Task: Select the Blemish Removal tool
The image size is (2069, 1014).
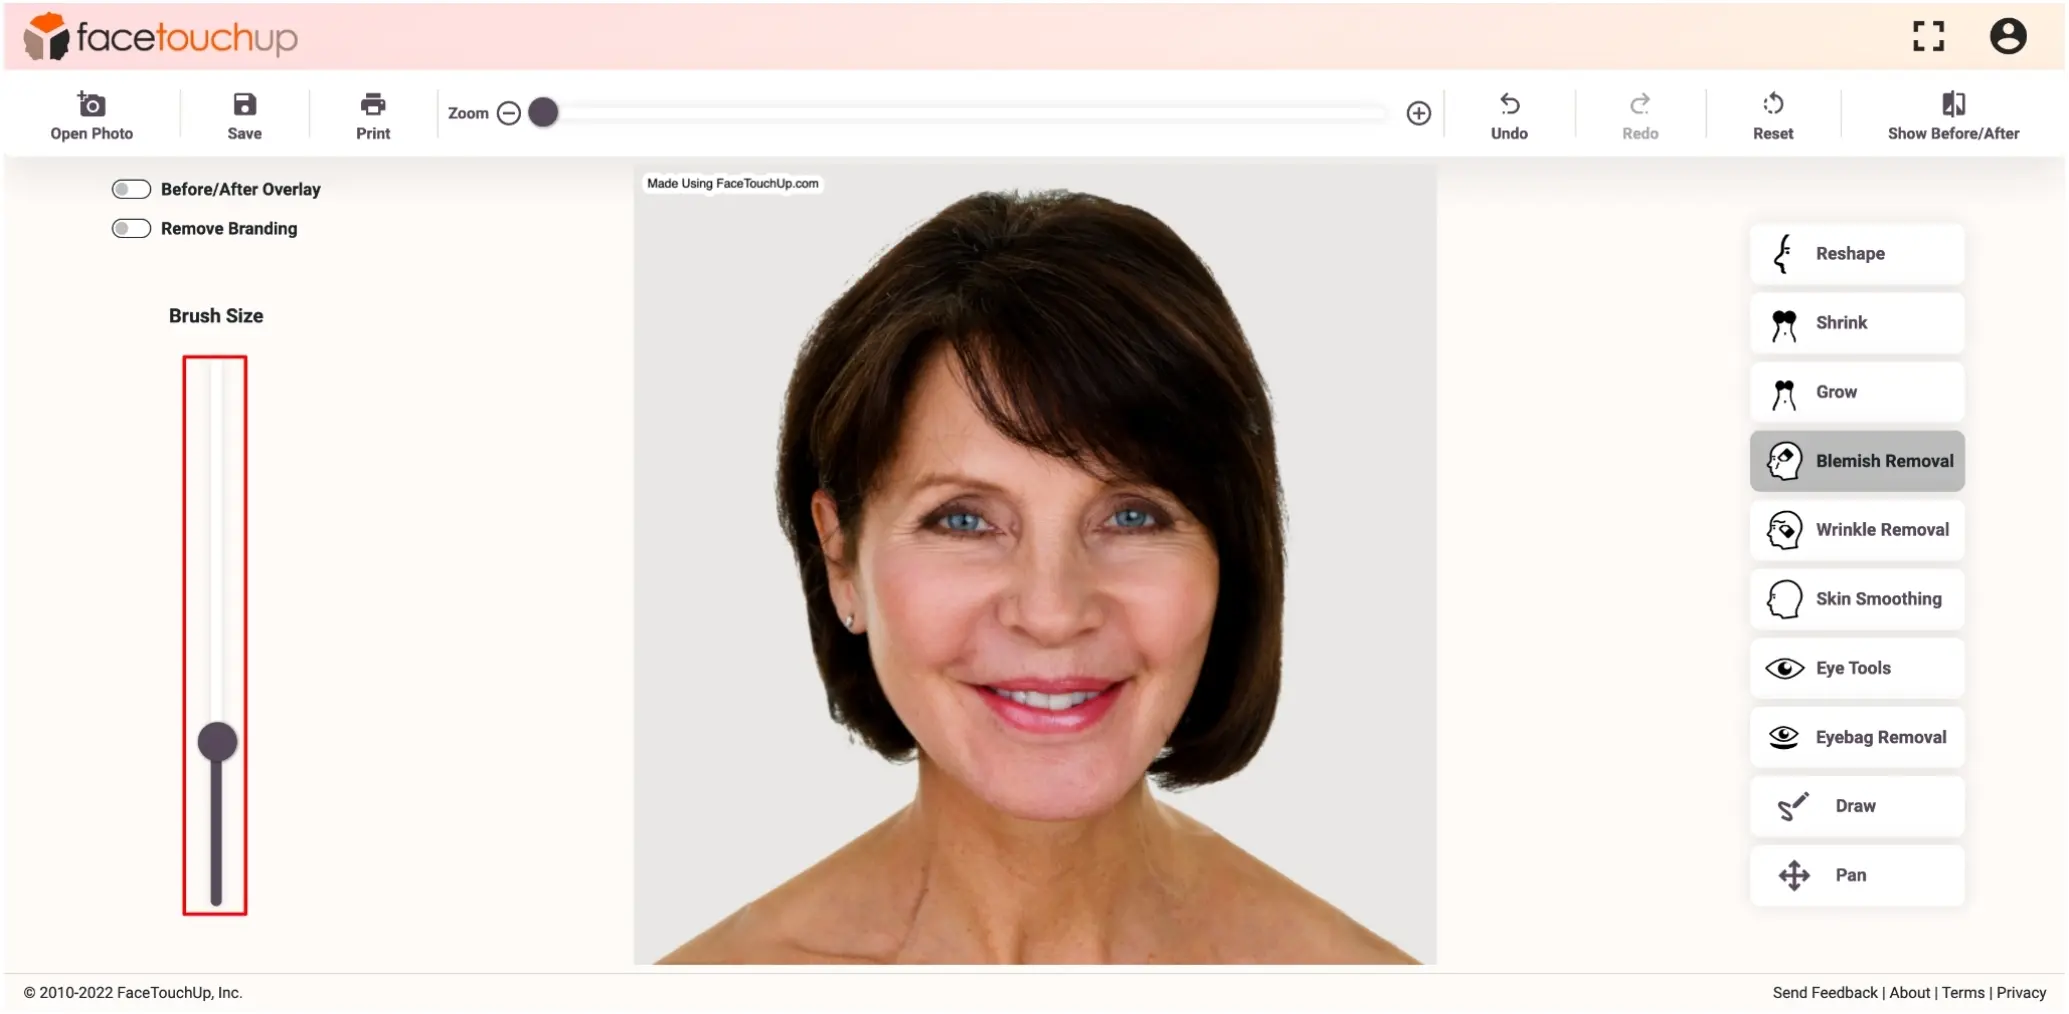Action: 1856,460
